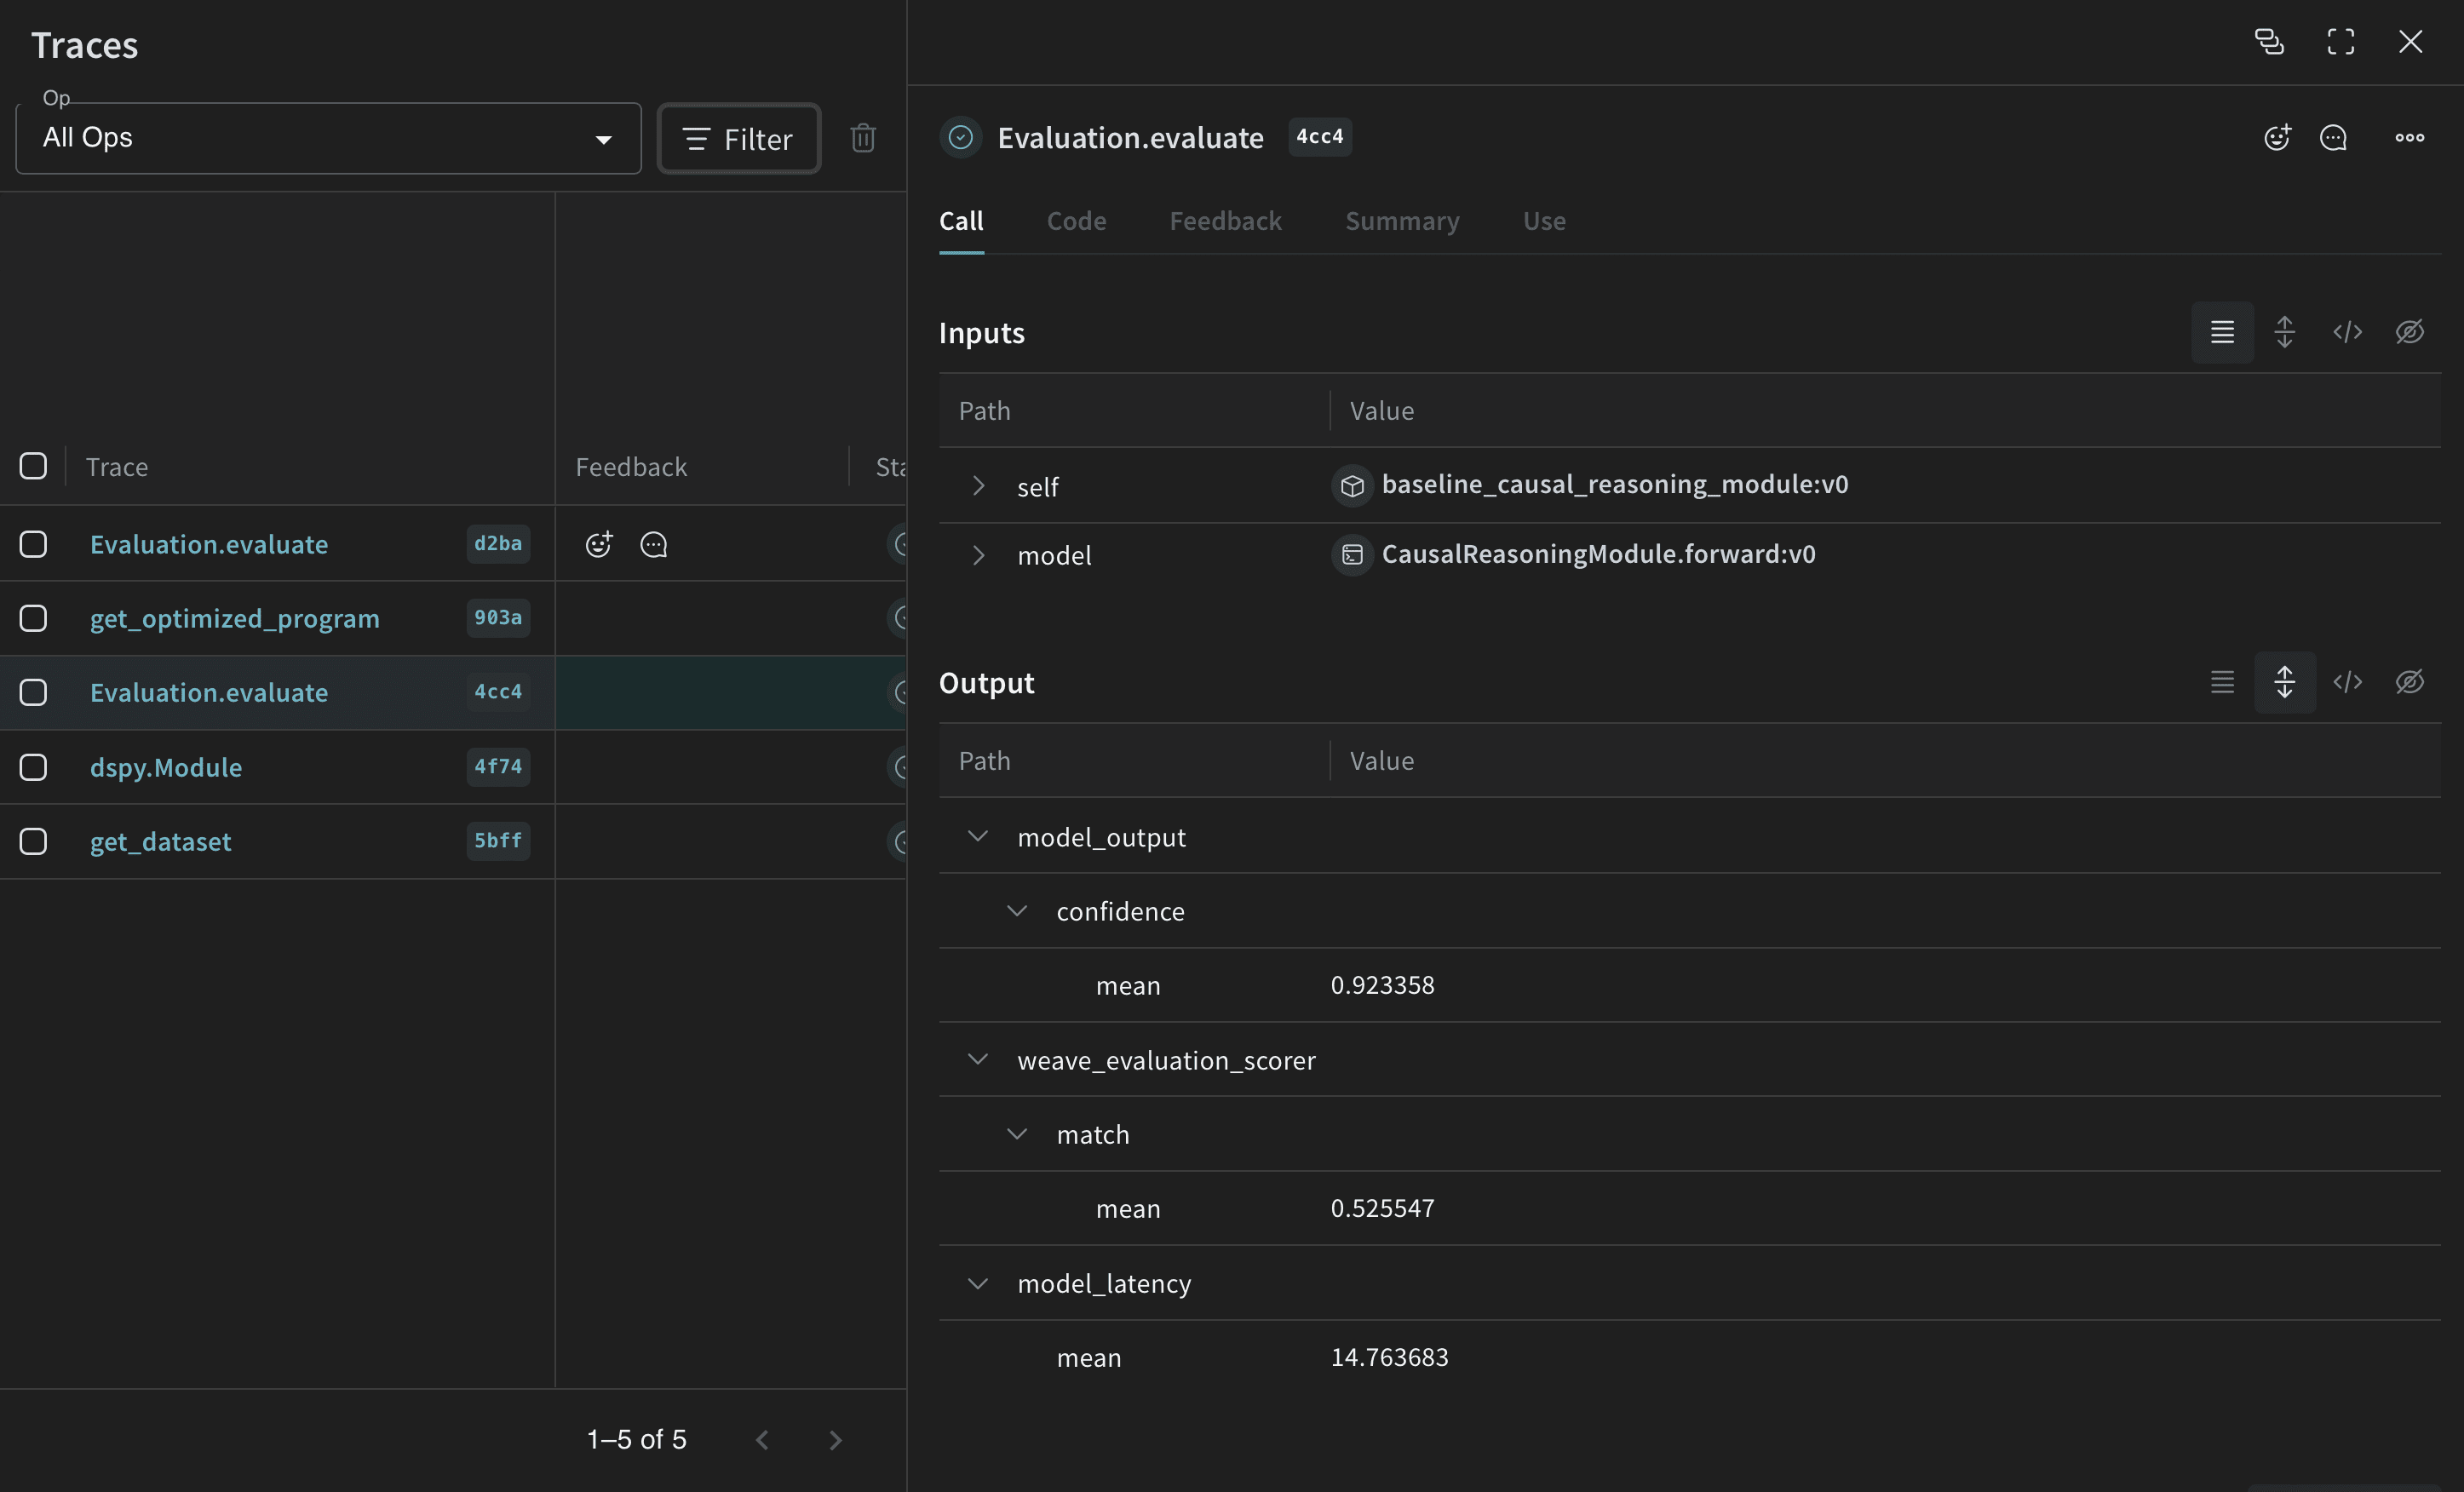This screenshot has width=2464, height=1492.
Task: Check the Evaluation.evaluate 4cc4 row checkbox
Action: pyautogui.click(x=33, y=692)
